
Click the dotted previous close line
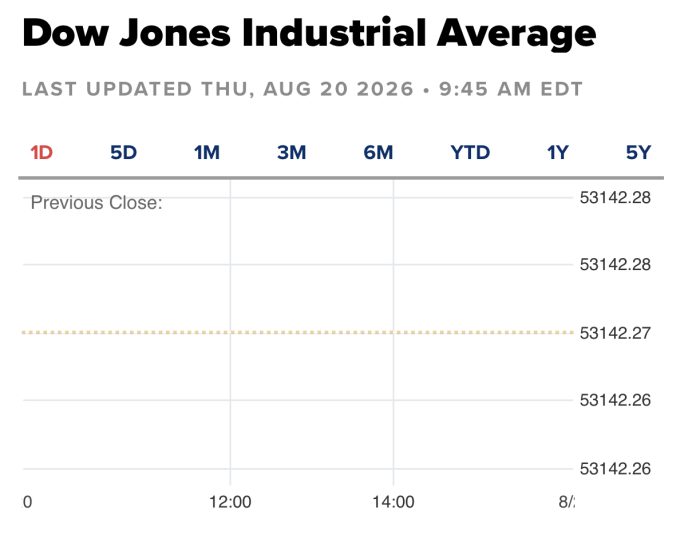pos(298,332)
